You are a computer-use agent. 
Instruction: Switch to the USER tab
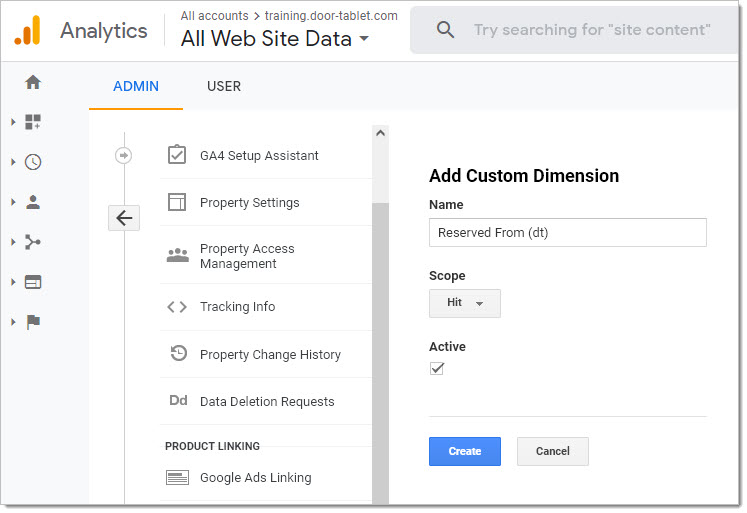click(224, 86)
